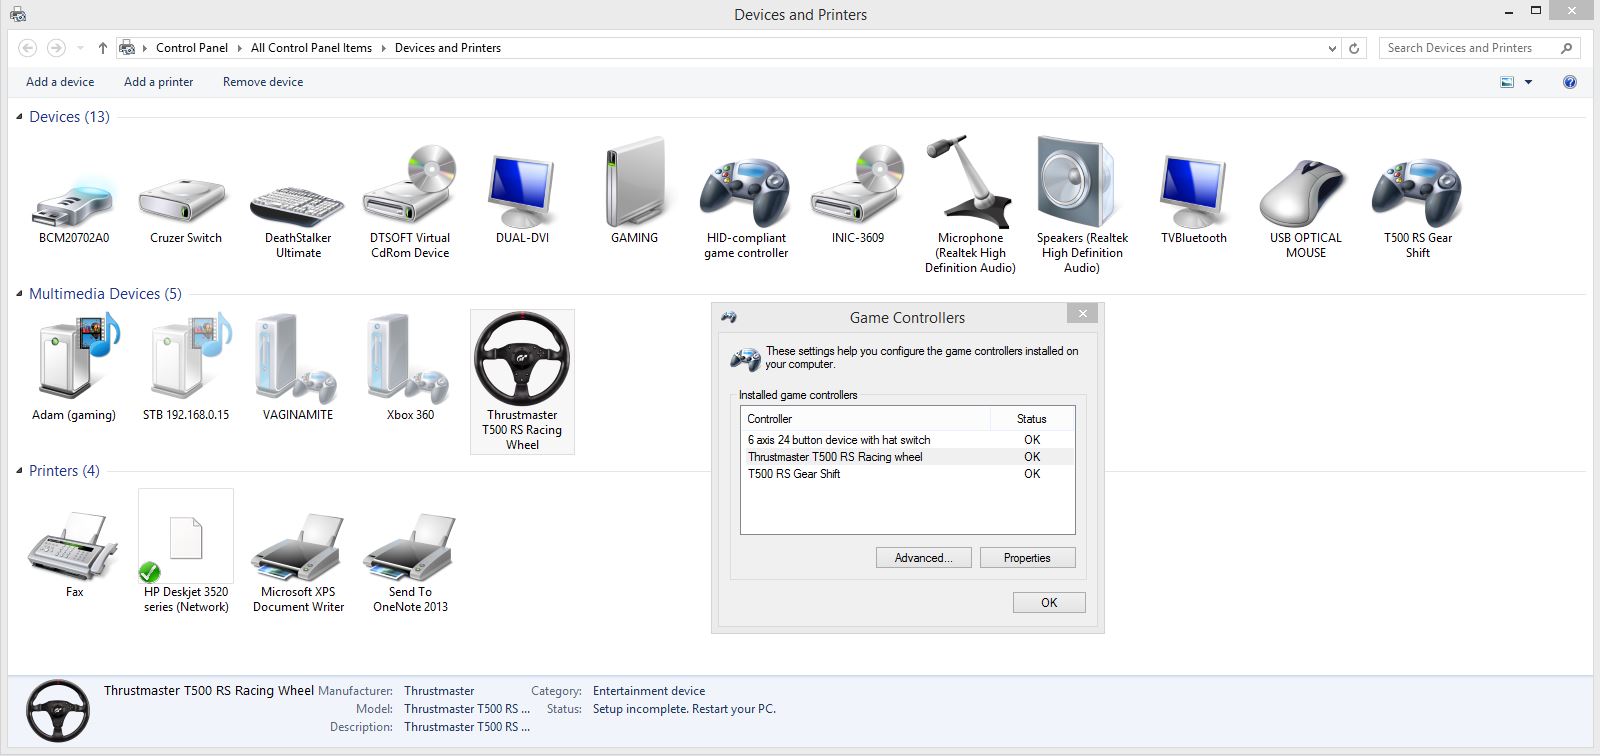Click the 'Setup incomplete. Restart your PC.' status
The height and width of the screenshot is (756, 1600).
click(684, 709)
